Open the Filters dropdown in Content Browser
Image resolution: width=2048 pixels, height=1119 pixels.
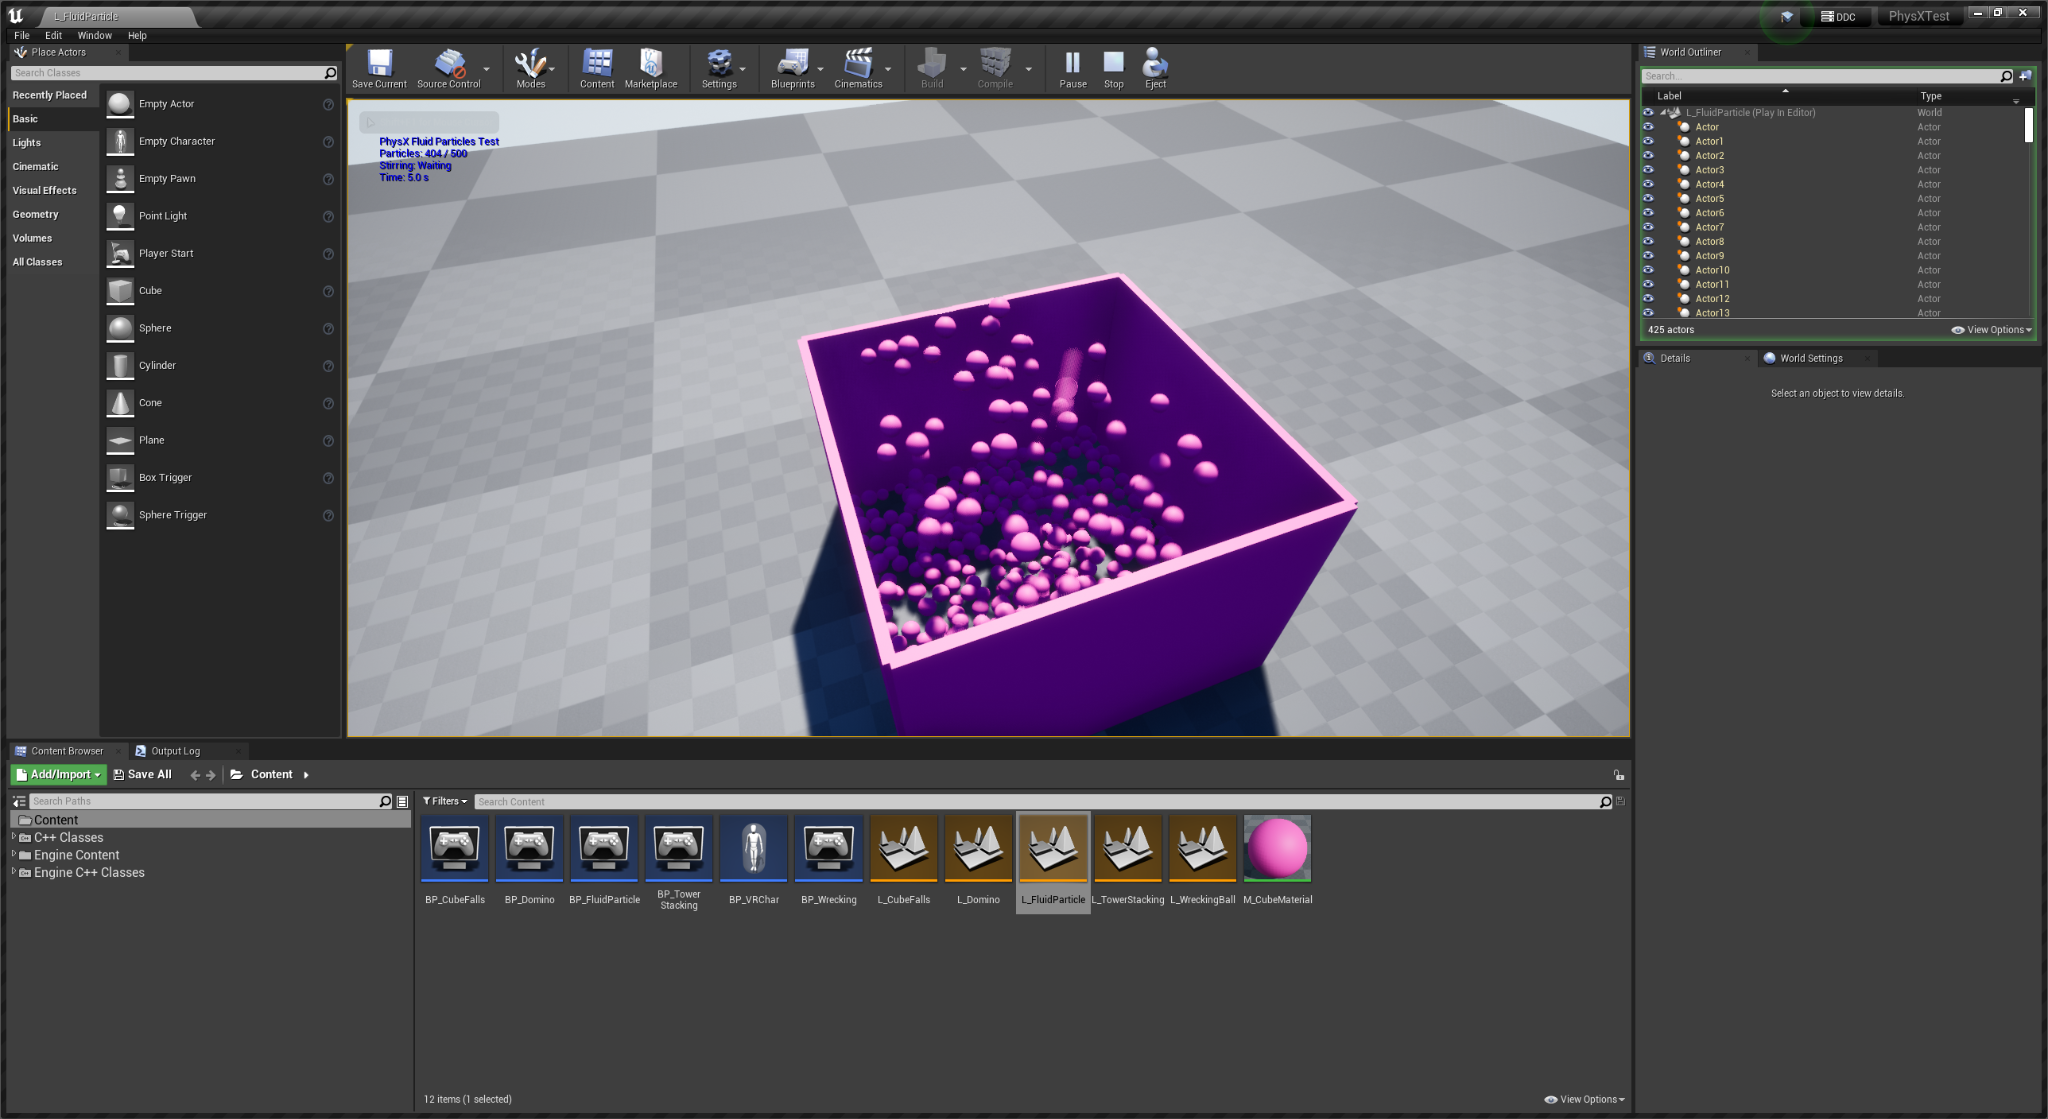click(x=445, y=801)
